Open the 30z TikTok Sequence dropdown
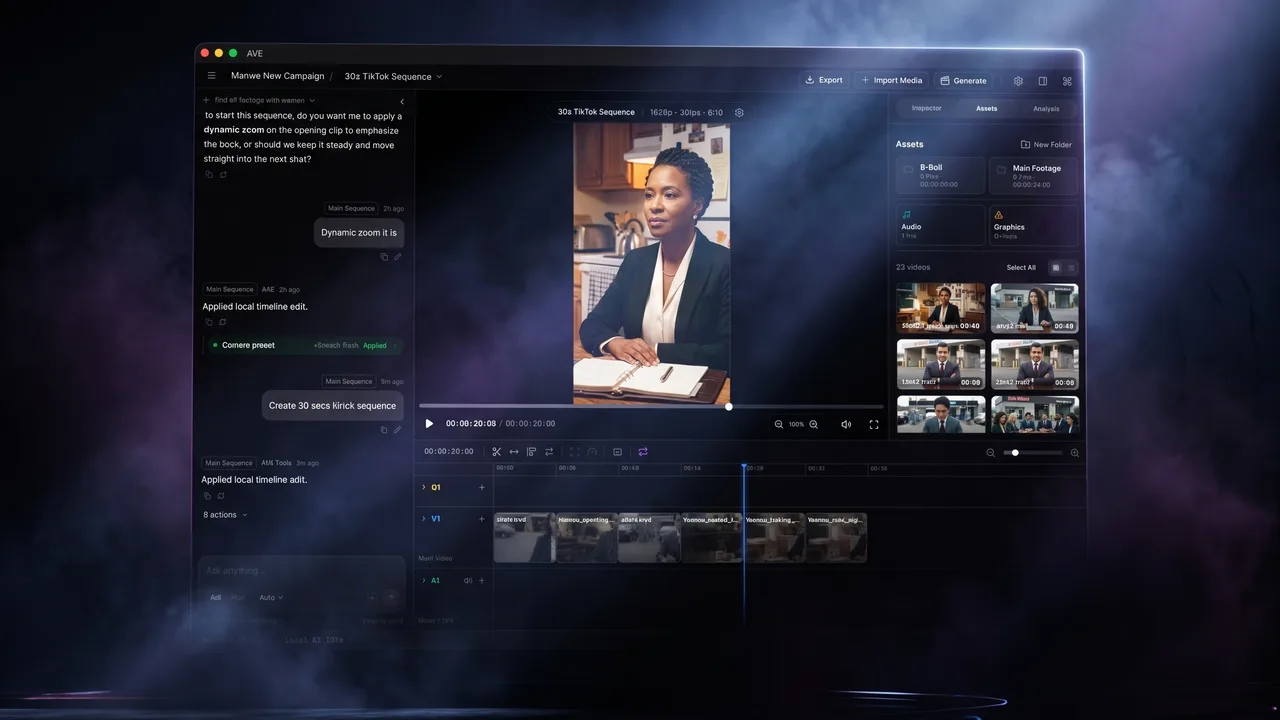Screen dimensions: 1280x720 coord(393,76)
